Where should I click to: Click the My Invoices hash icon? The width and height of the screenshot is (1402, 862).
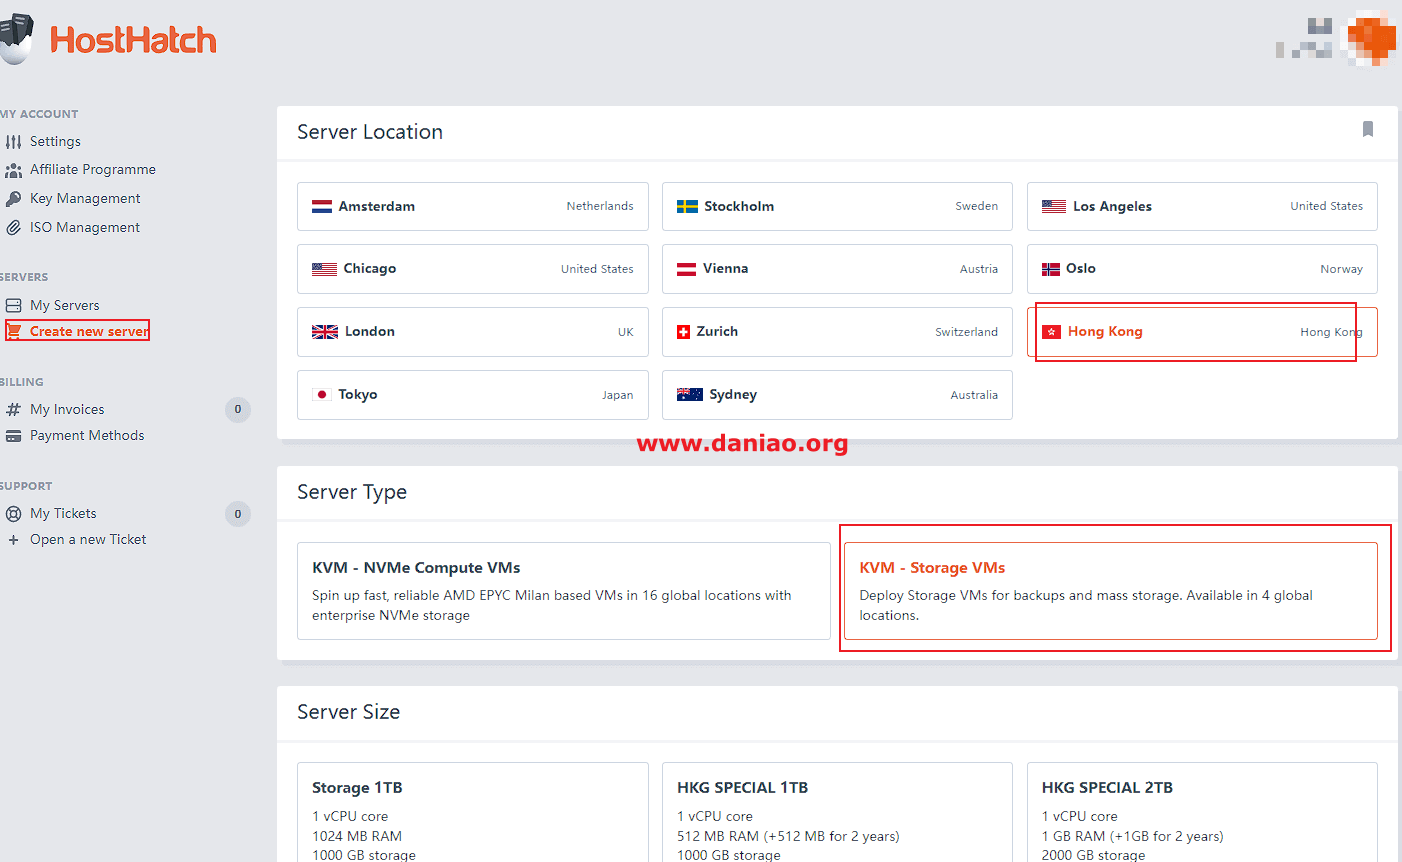[x=13, y=410]
